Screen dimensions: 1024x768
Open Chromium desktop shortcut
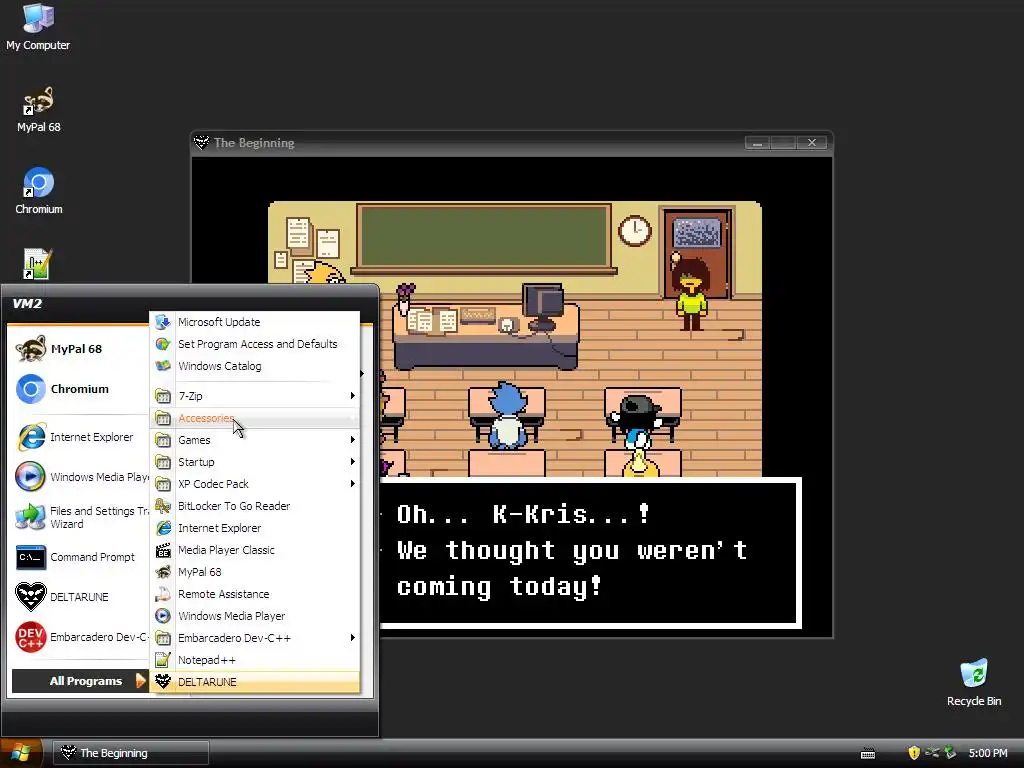[38, 191]
